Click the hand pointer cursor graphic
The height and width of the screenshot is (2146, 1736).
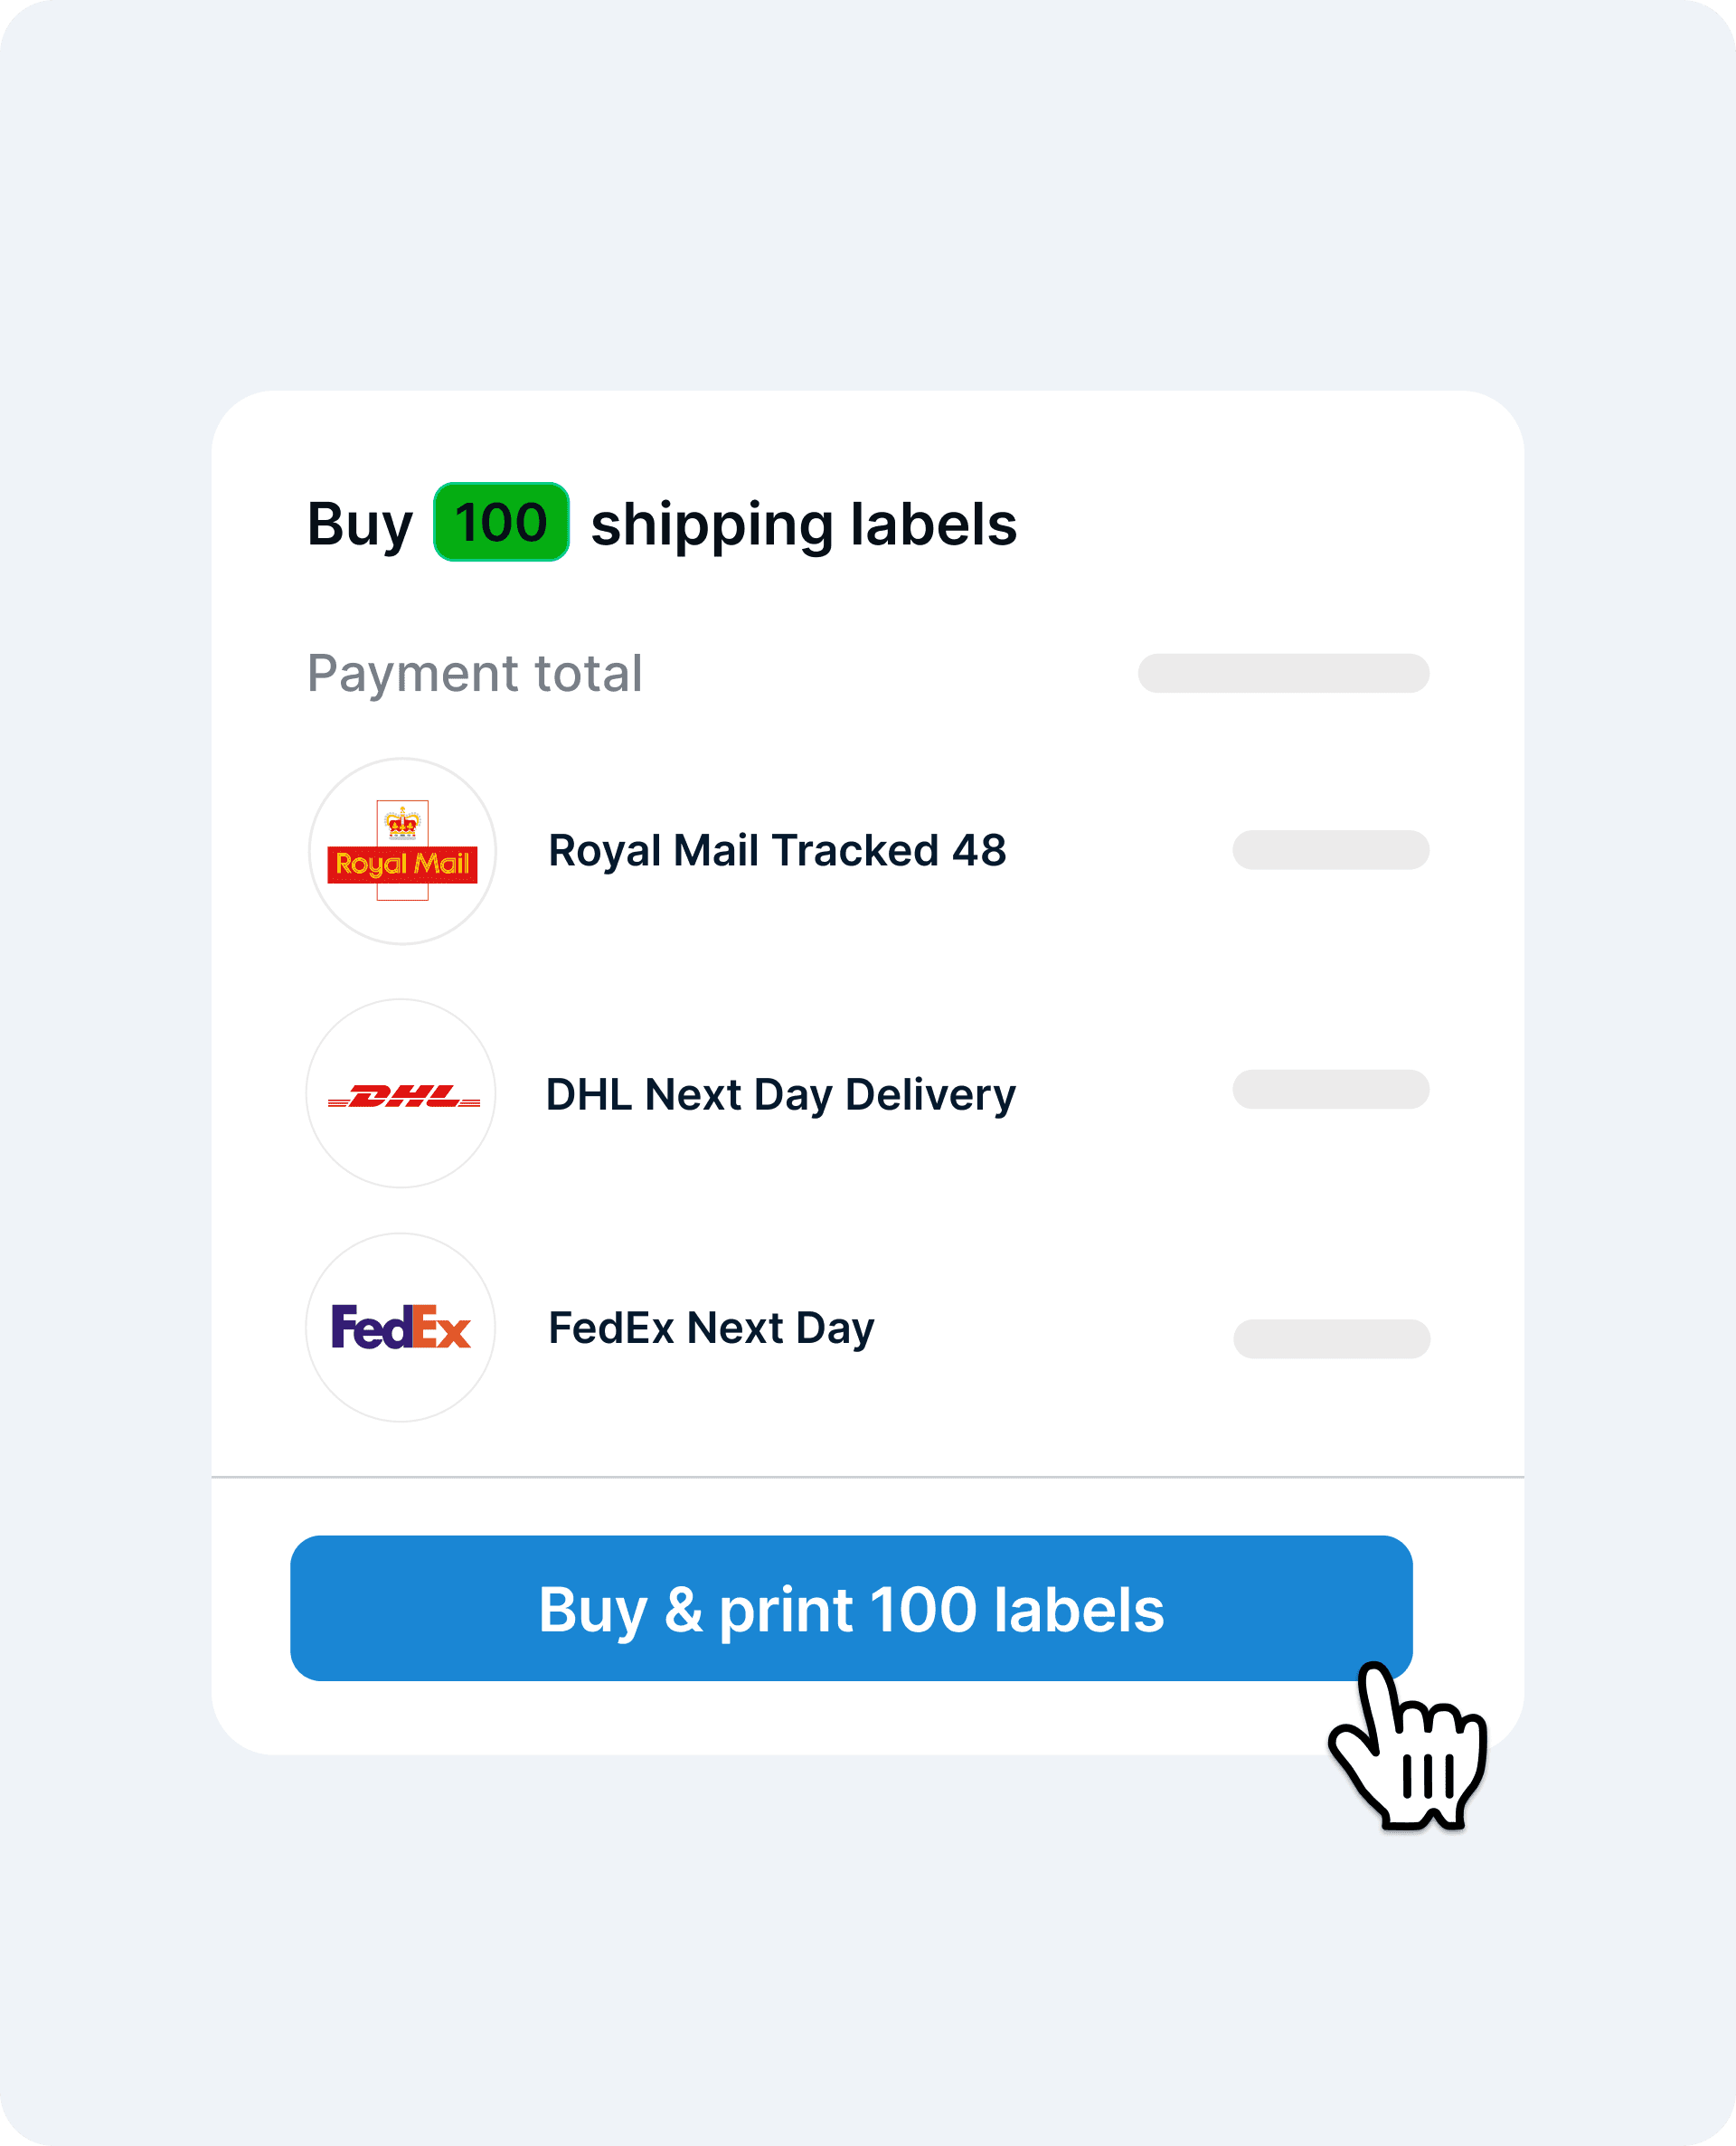click(1409, 1746)
